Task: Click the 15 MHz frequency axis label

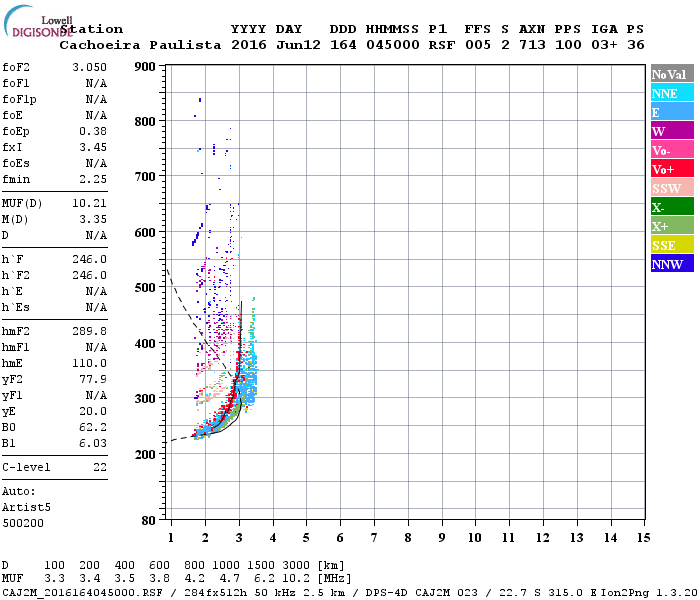Action: click(643, 538)
